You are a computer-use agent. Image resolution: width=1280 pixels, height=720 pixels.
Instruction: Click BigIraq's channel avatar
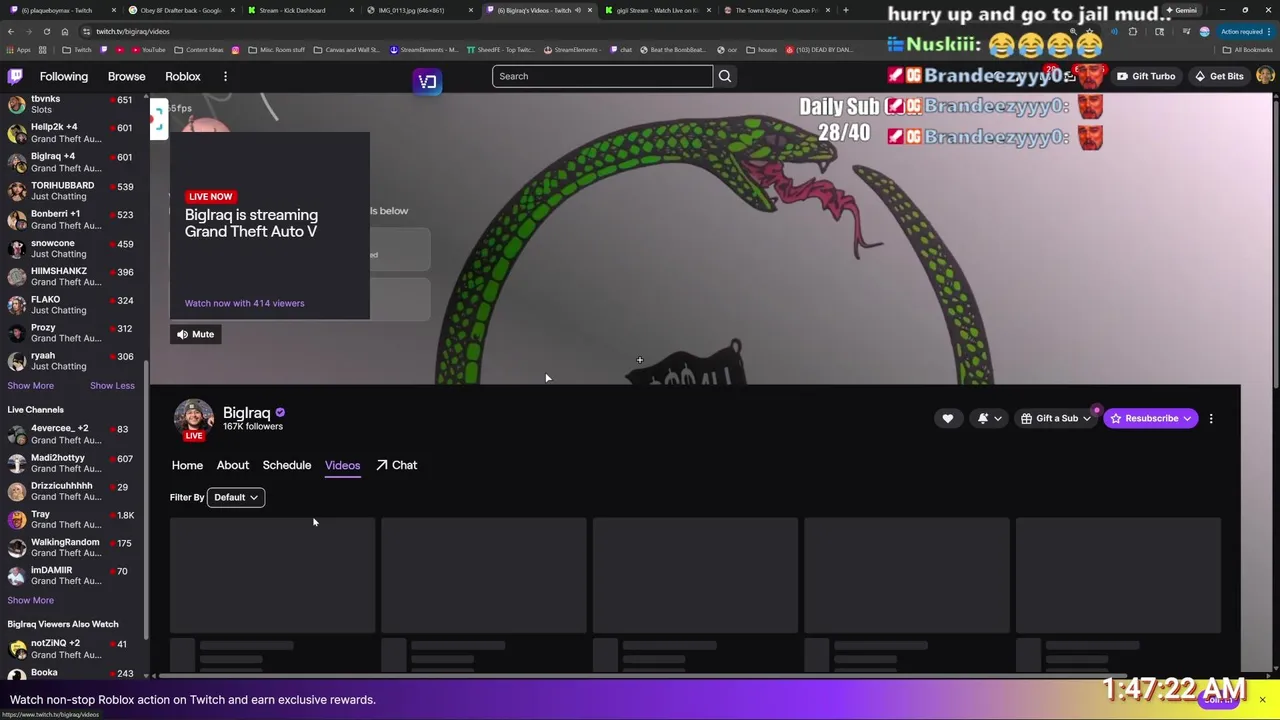[193, 418]
